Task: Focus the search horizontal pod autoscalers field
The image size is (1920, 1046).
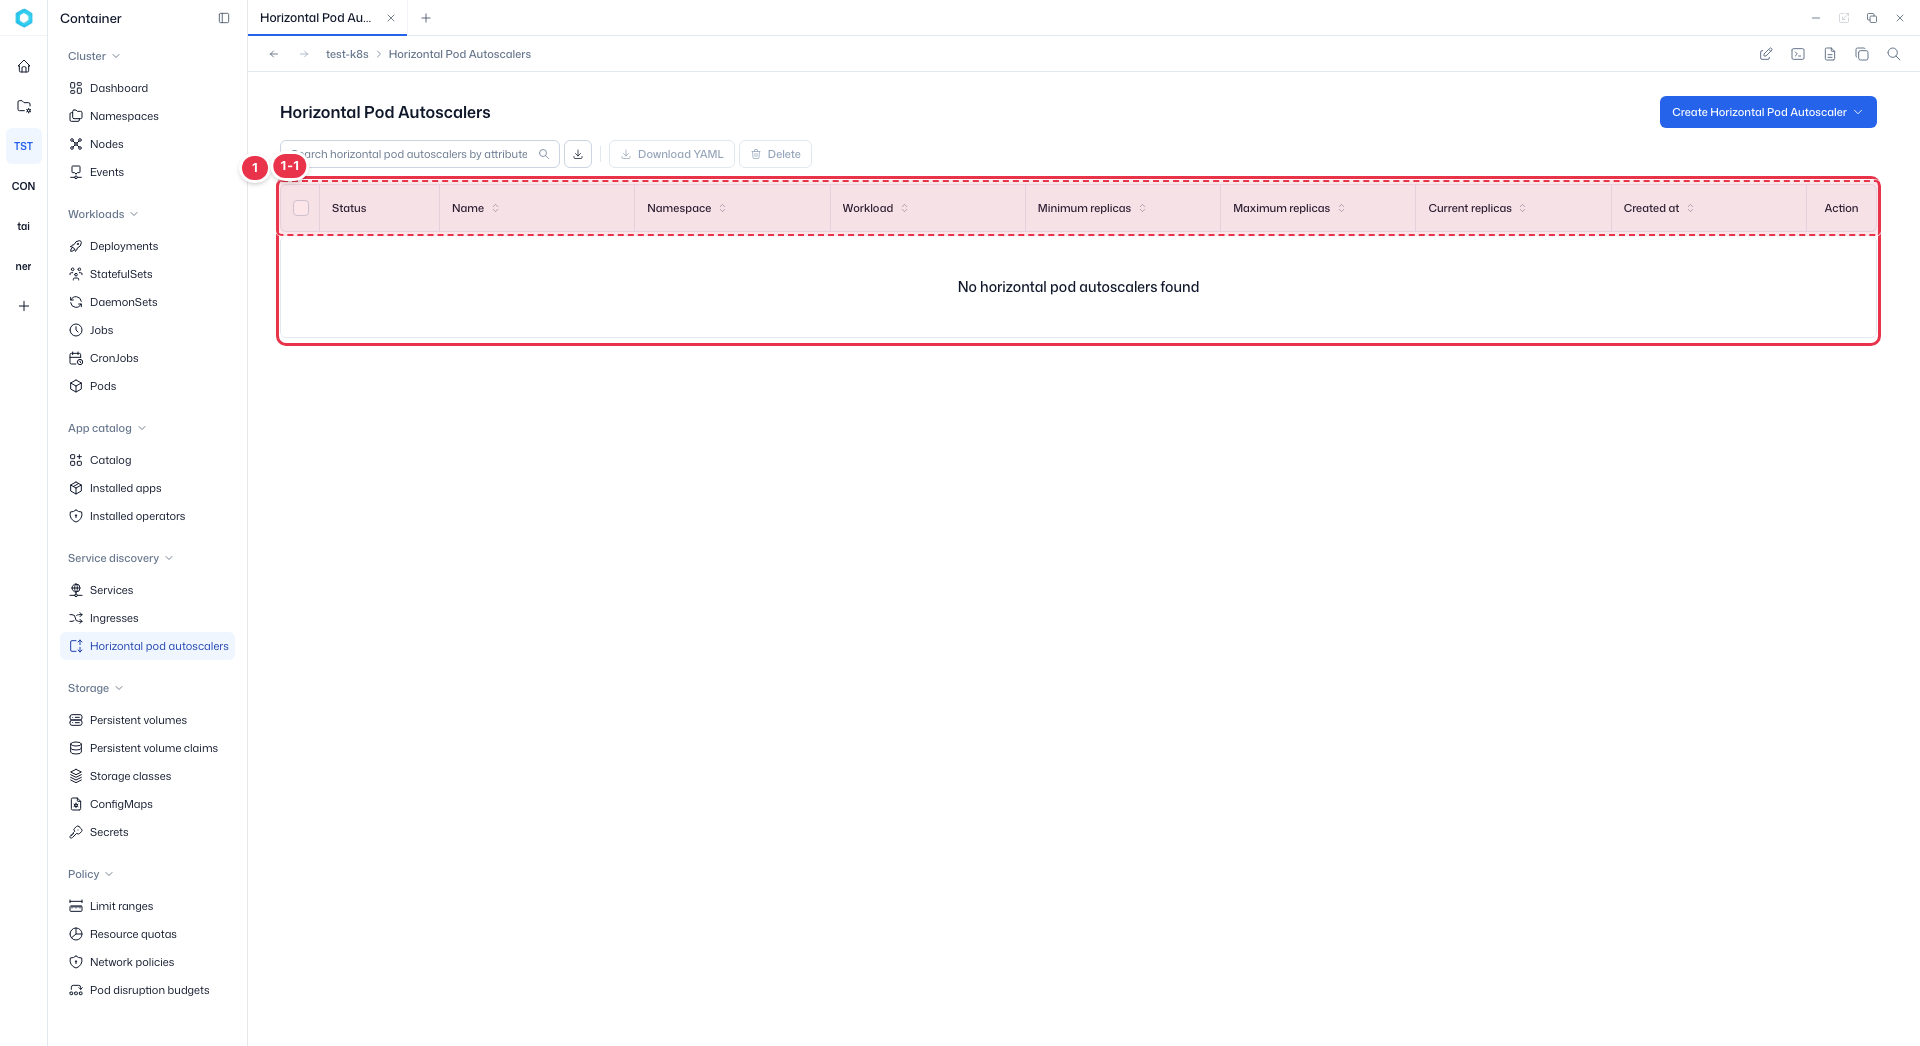Action: point(420,154)
